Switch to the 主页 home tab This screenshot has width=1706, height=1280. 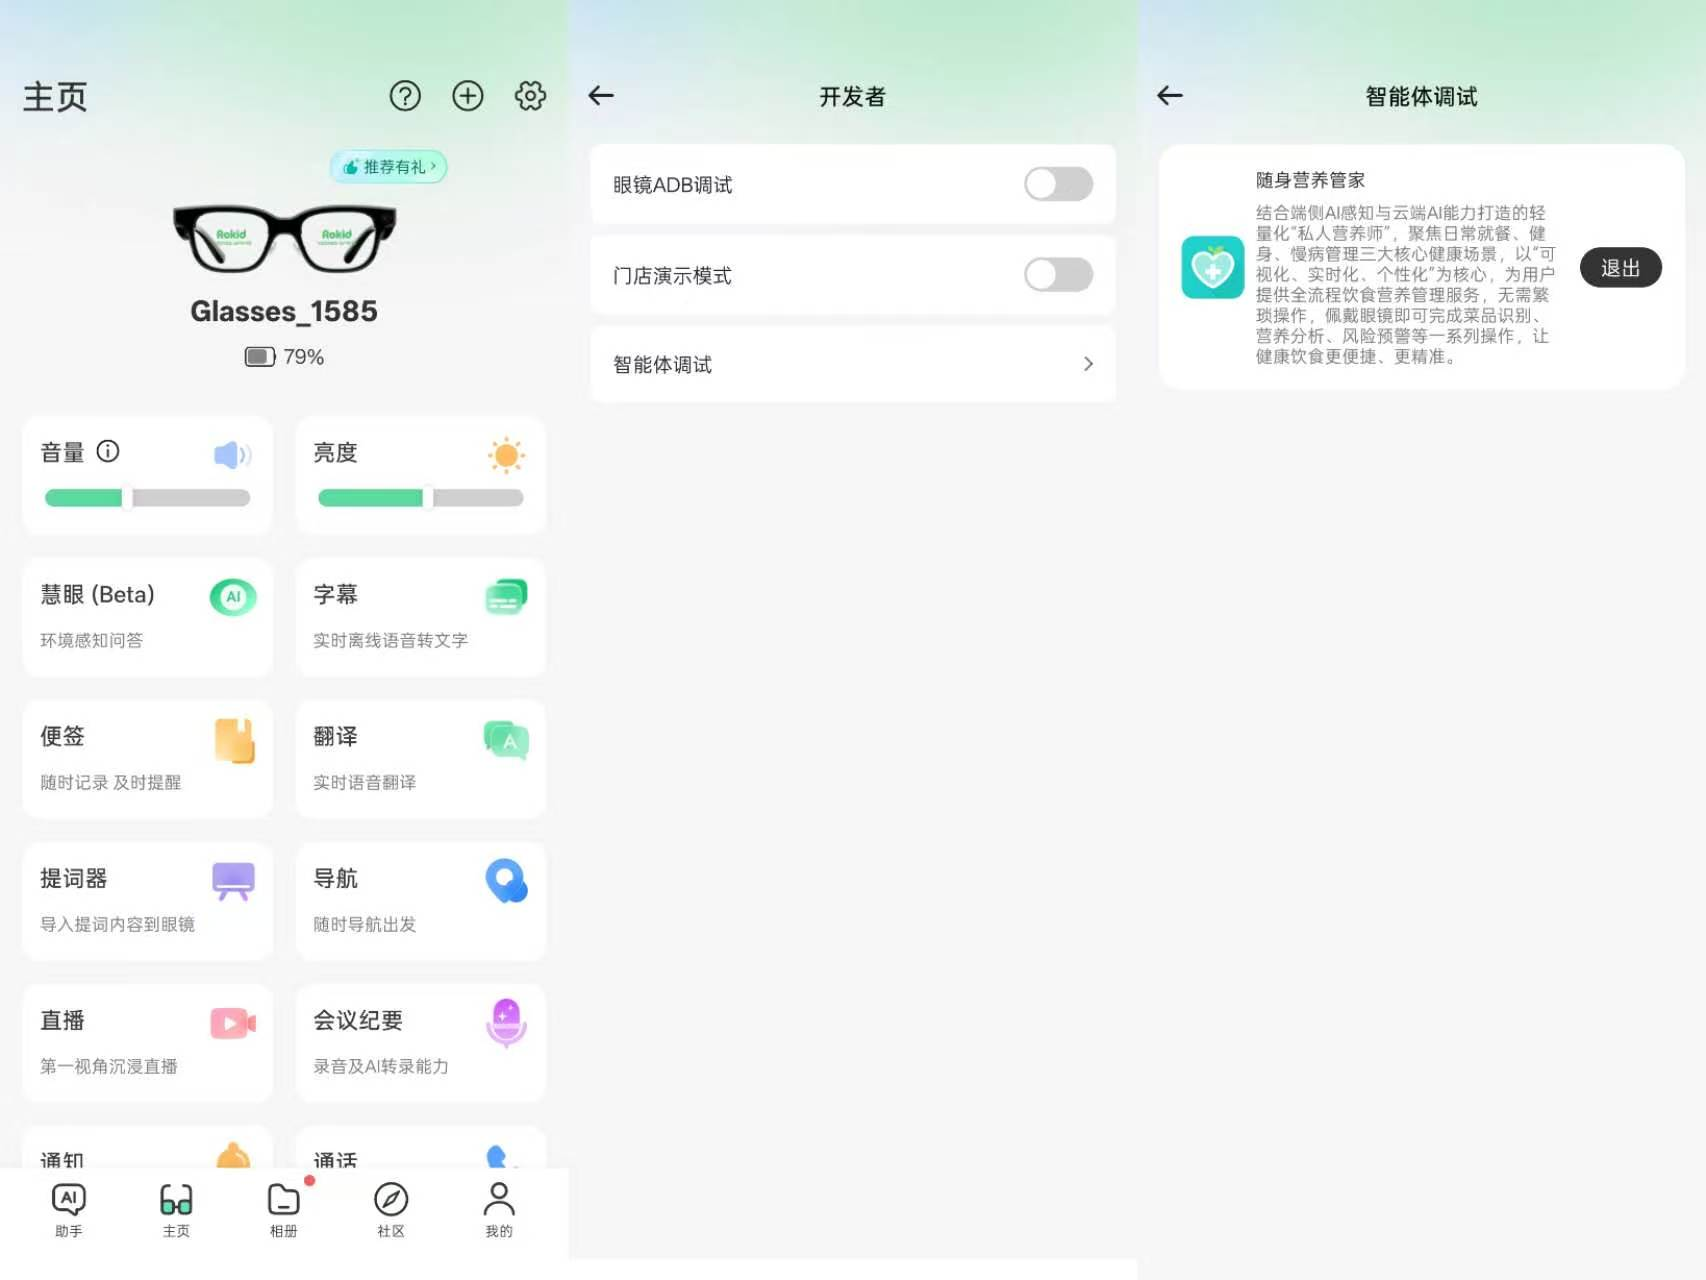point(176,1210)
